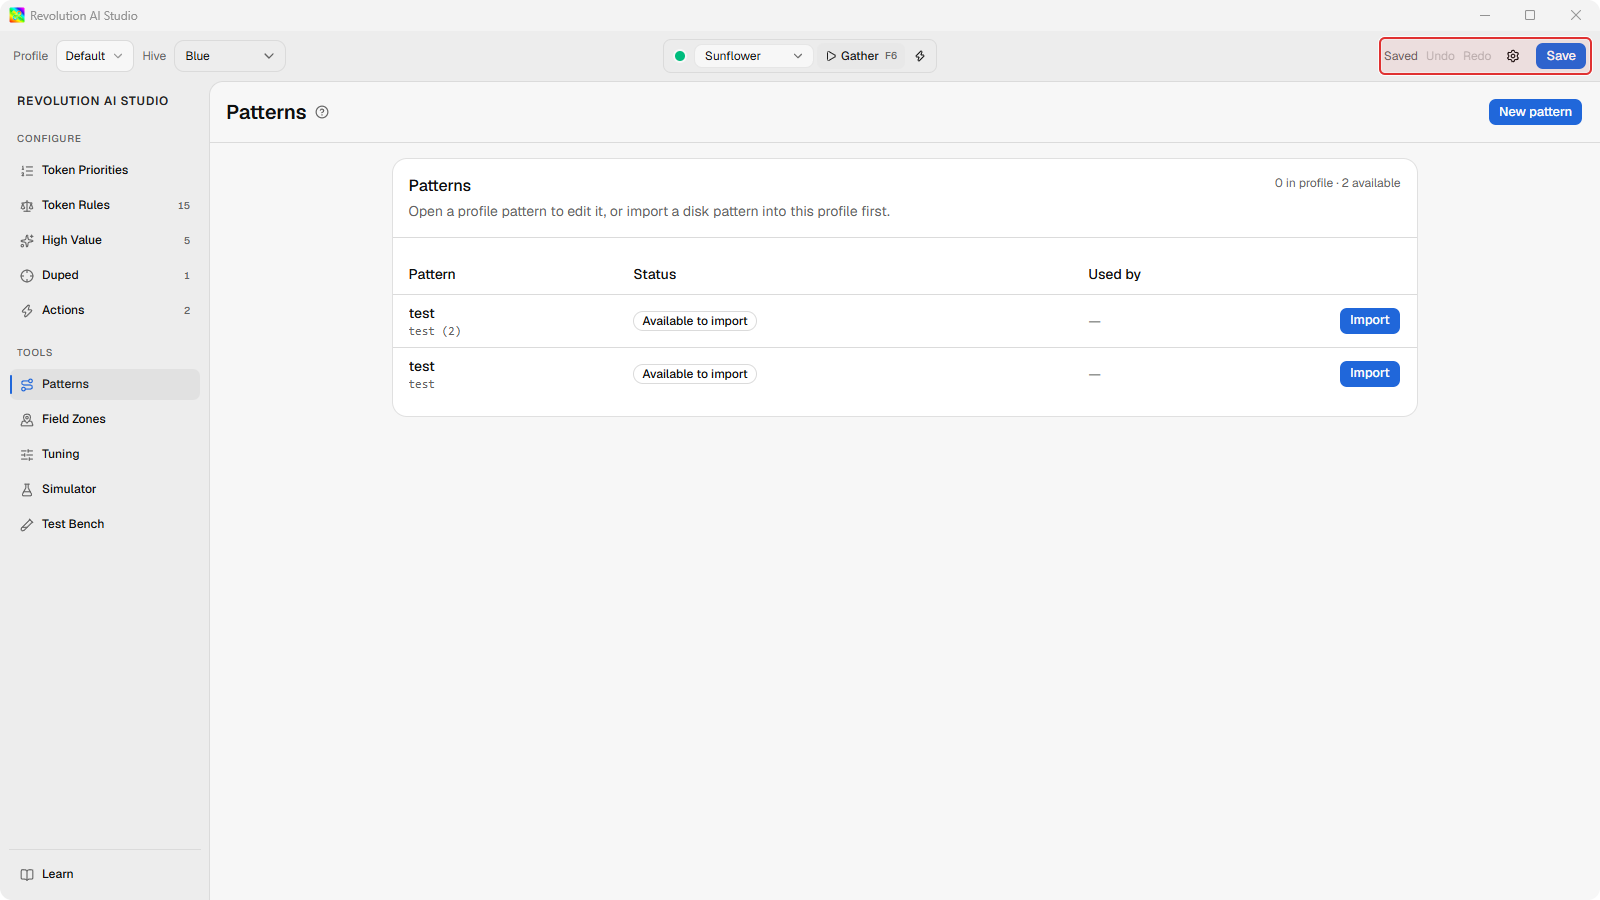Click the 'test (2)' filename text
1600x900 pixels.
point(435,331)
